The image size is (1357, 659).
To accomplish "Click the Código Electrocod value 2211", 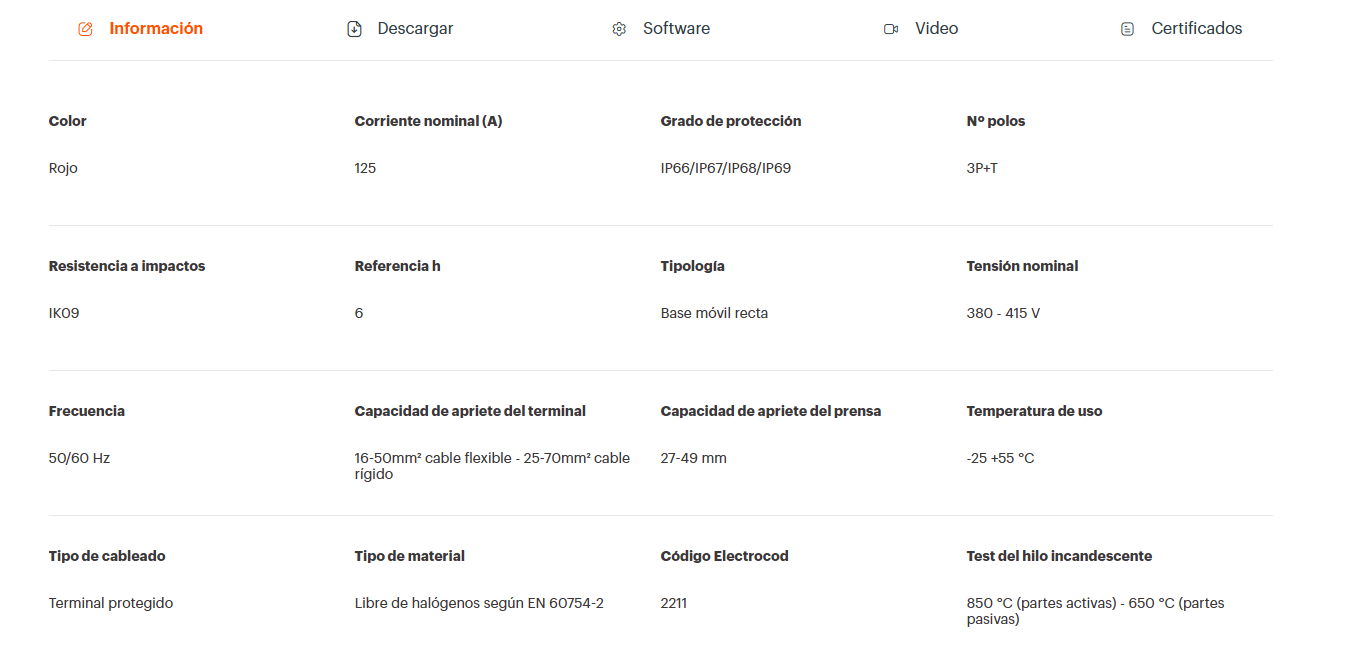I will tap(673, 603).
